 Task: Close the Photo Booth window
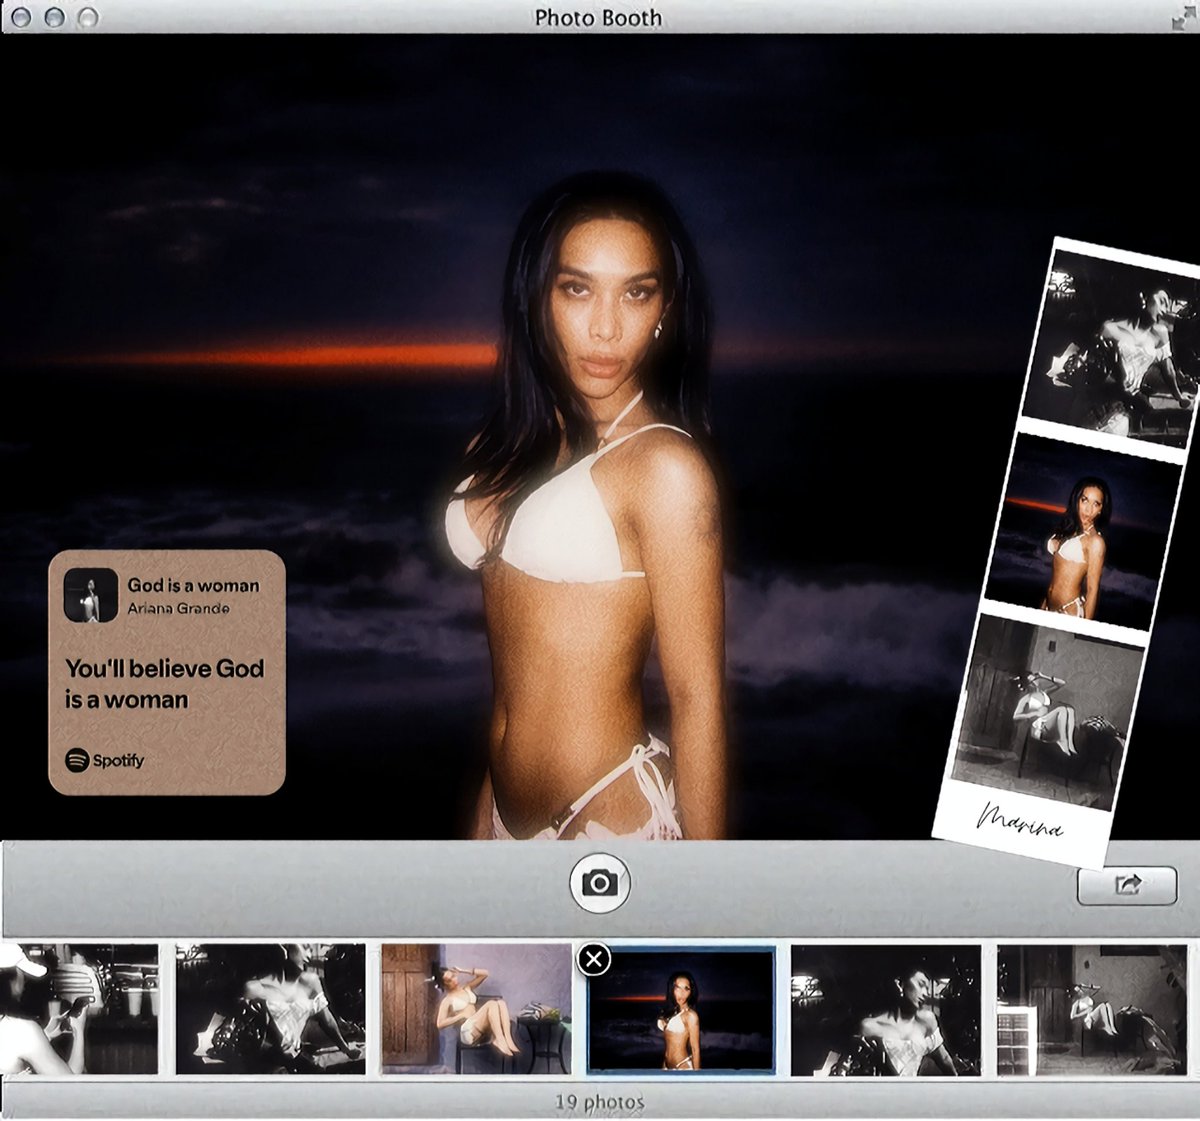click(x=22, y=17)
